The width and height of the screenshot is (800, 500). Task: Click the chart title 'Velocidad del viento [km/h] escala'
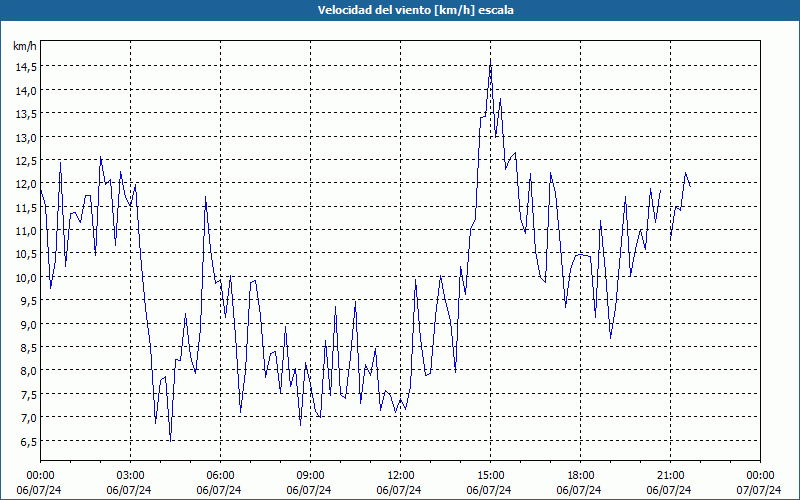415,10
